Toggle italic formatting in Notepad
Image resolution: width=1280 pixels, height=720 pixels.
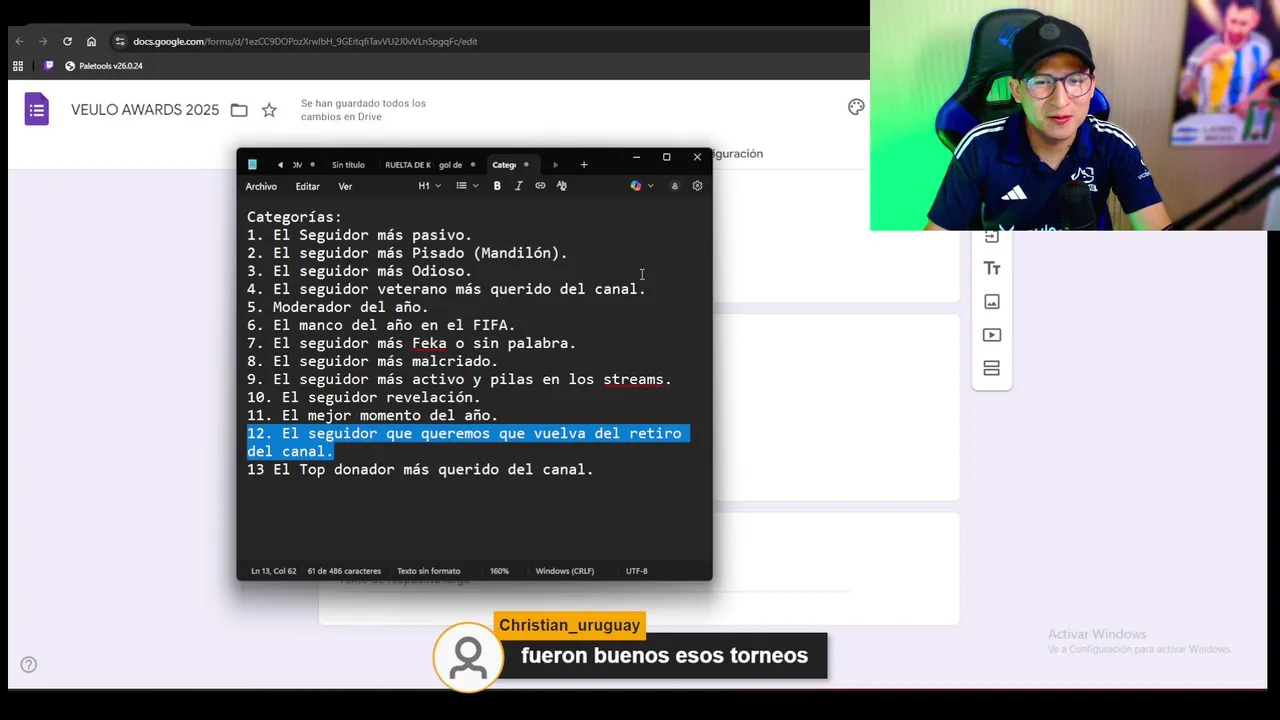[518, 186]
